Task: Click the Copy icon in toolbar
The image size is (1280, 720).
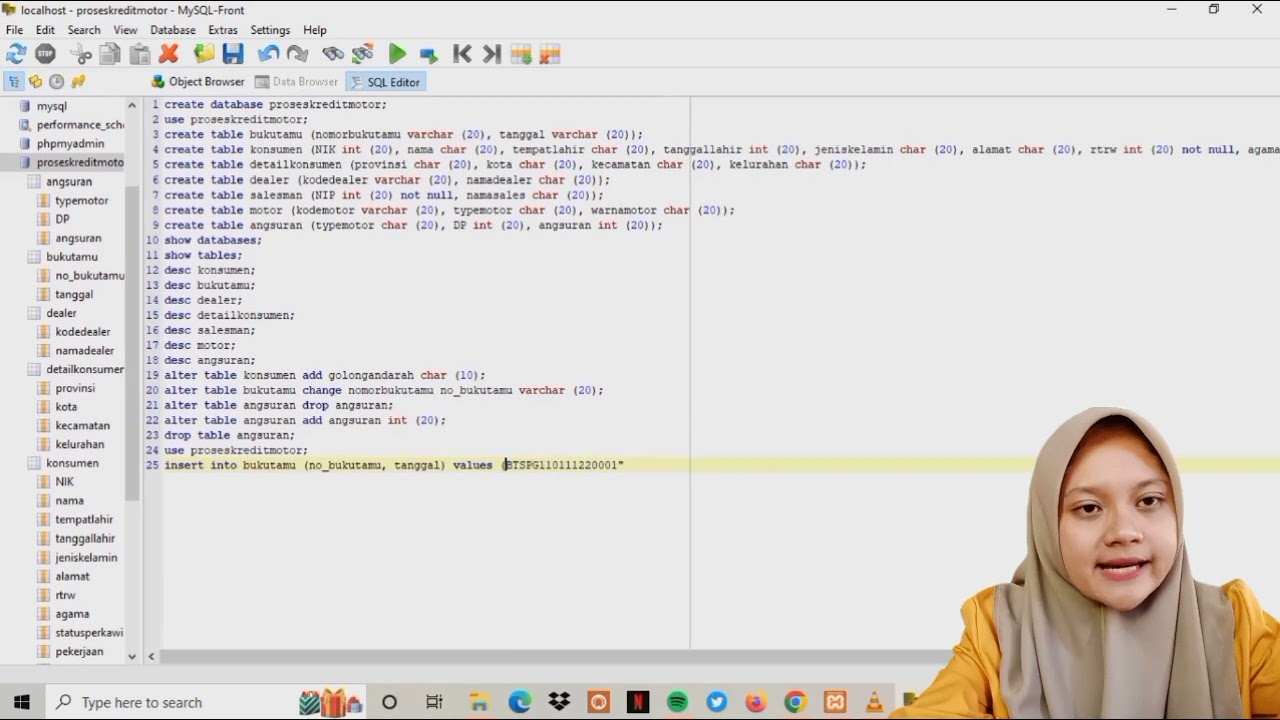Action: [110, 54]
